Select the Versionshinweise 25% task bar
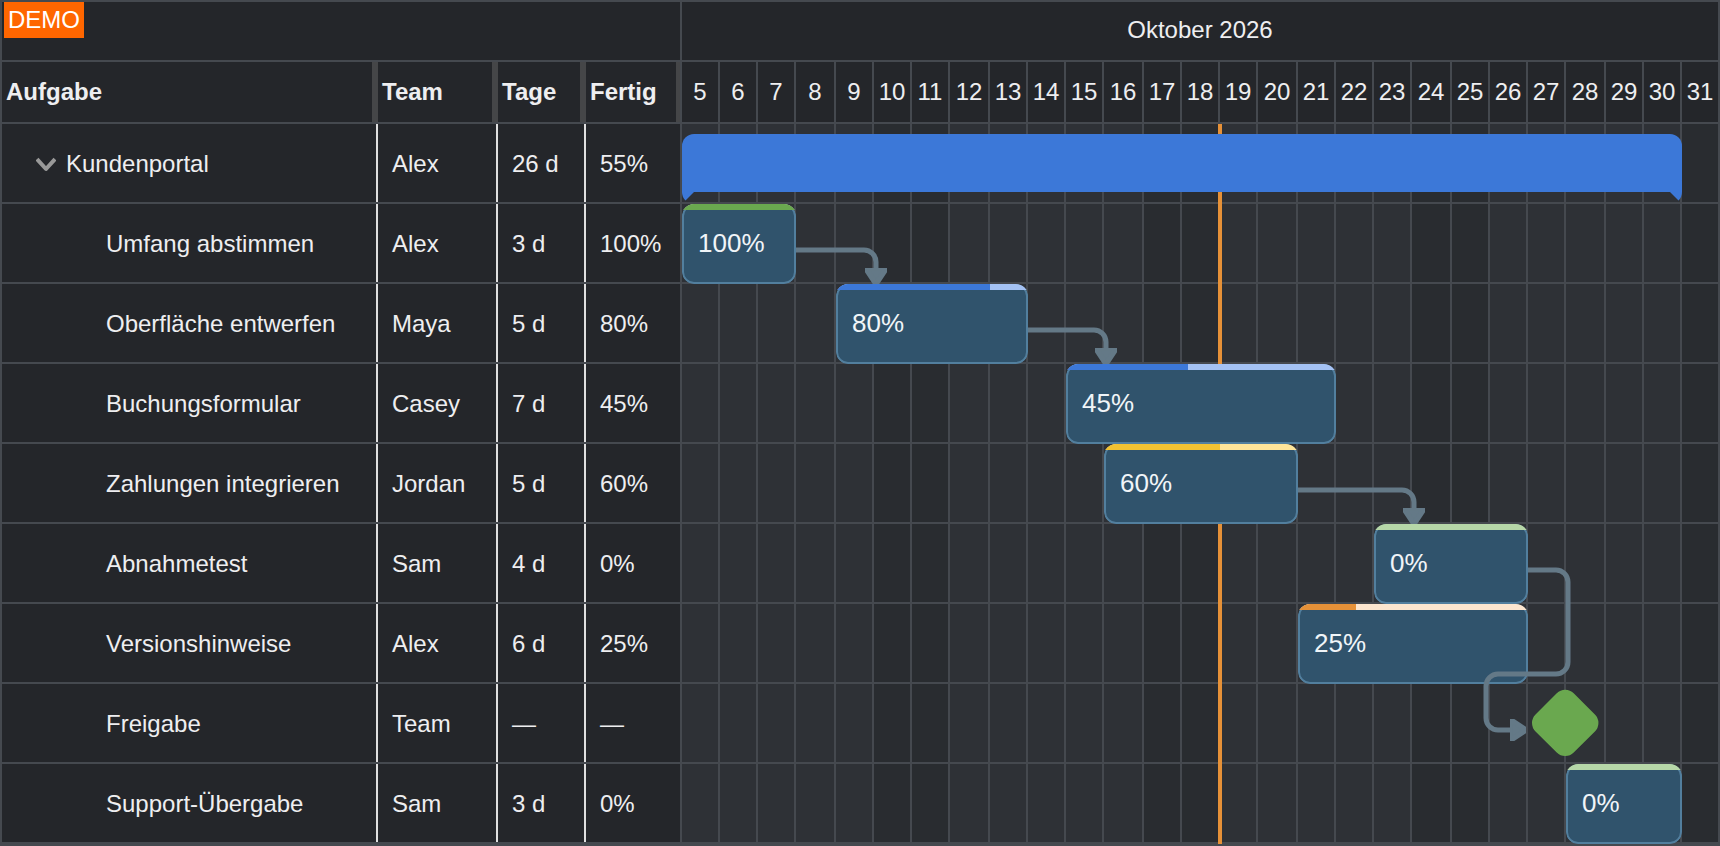 1412,644
